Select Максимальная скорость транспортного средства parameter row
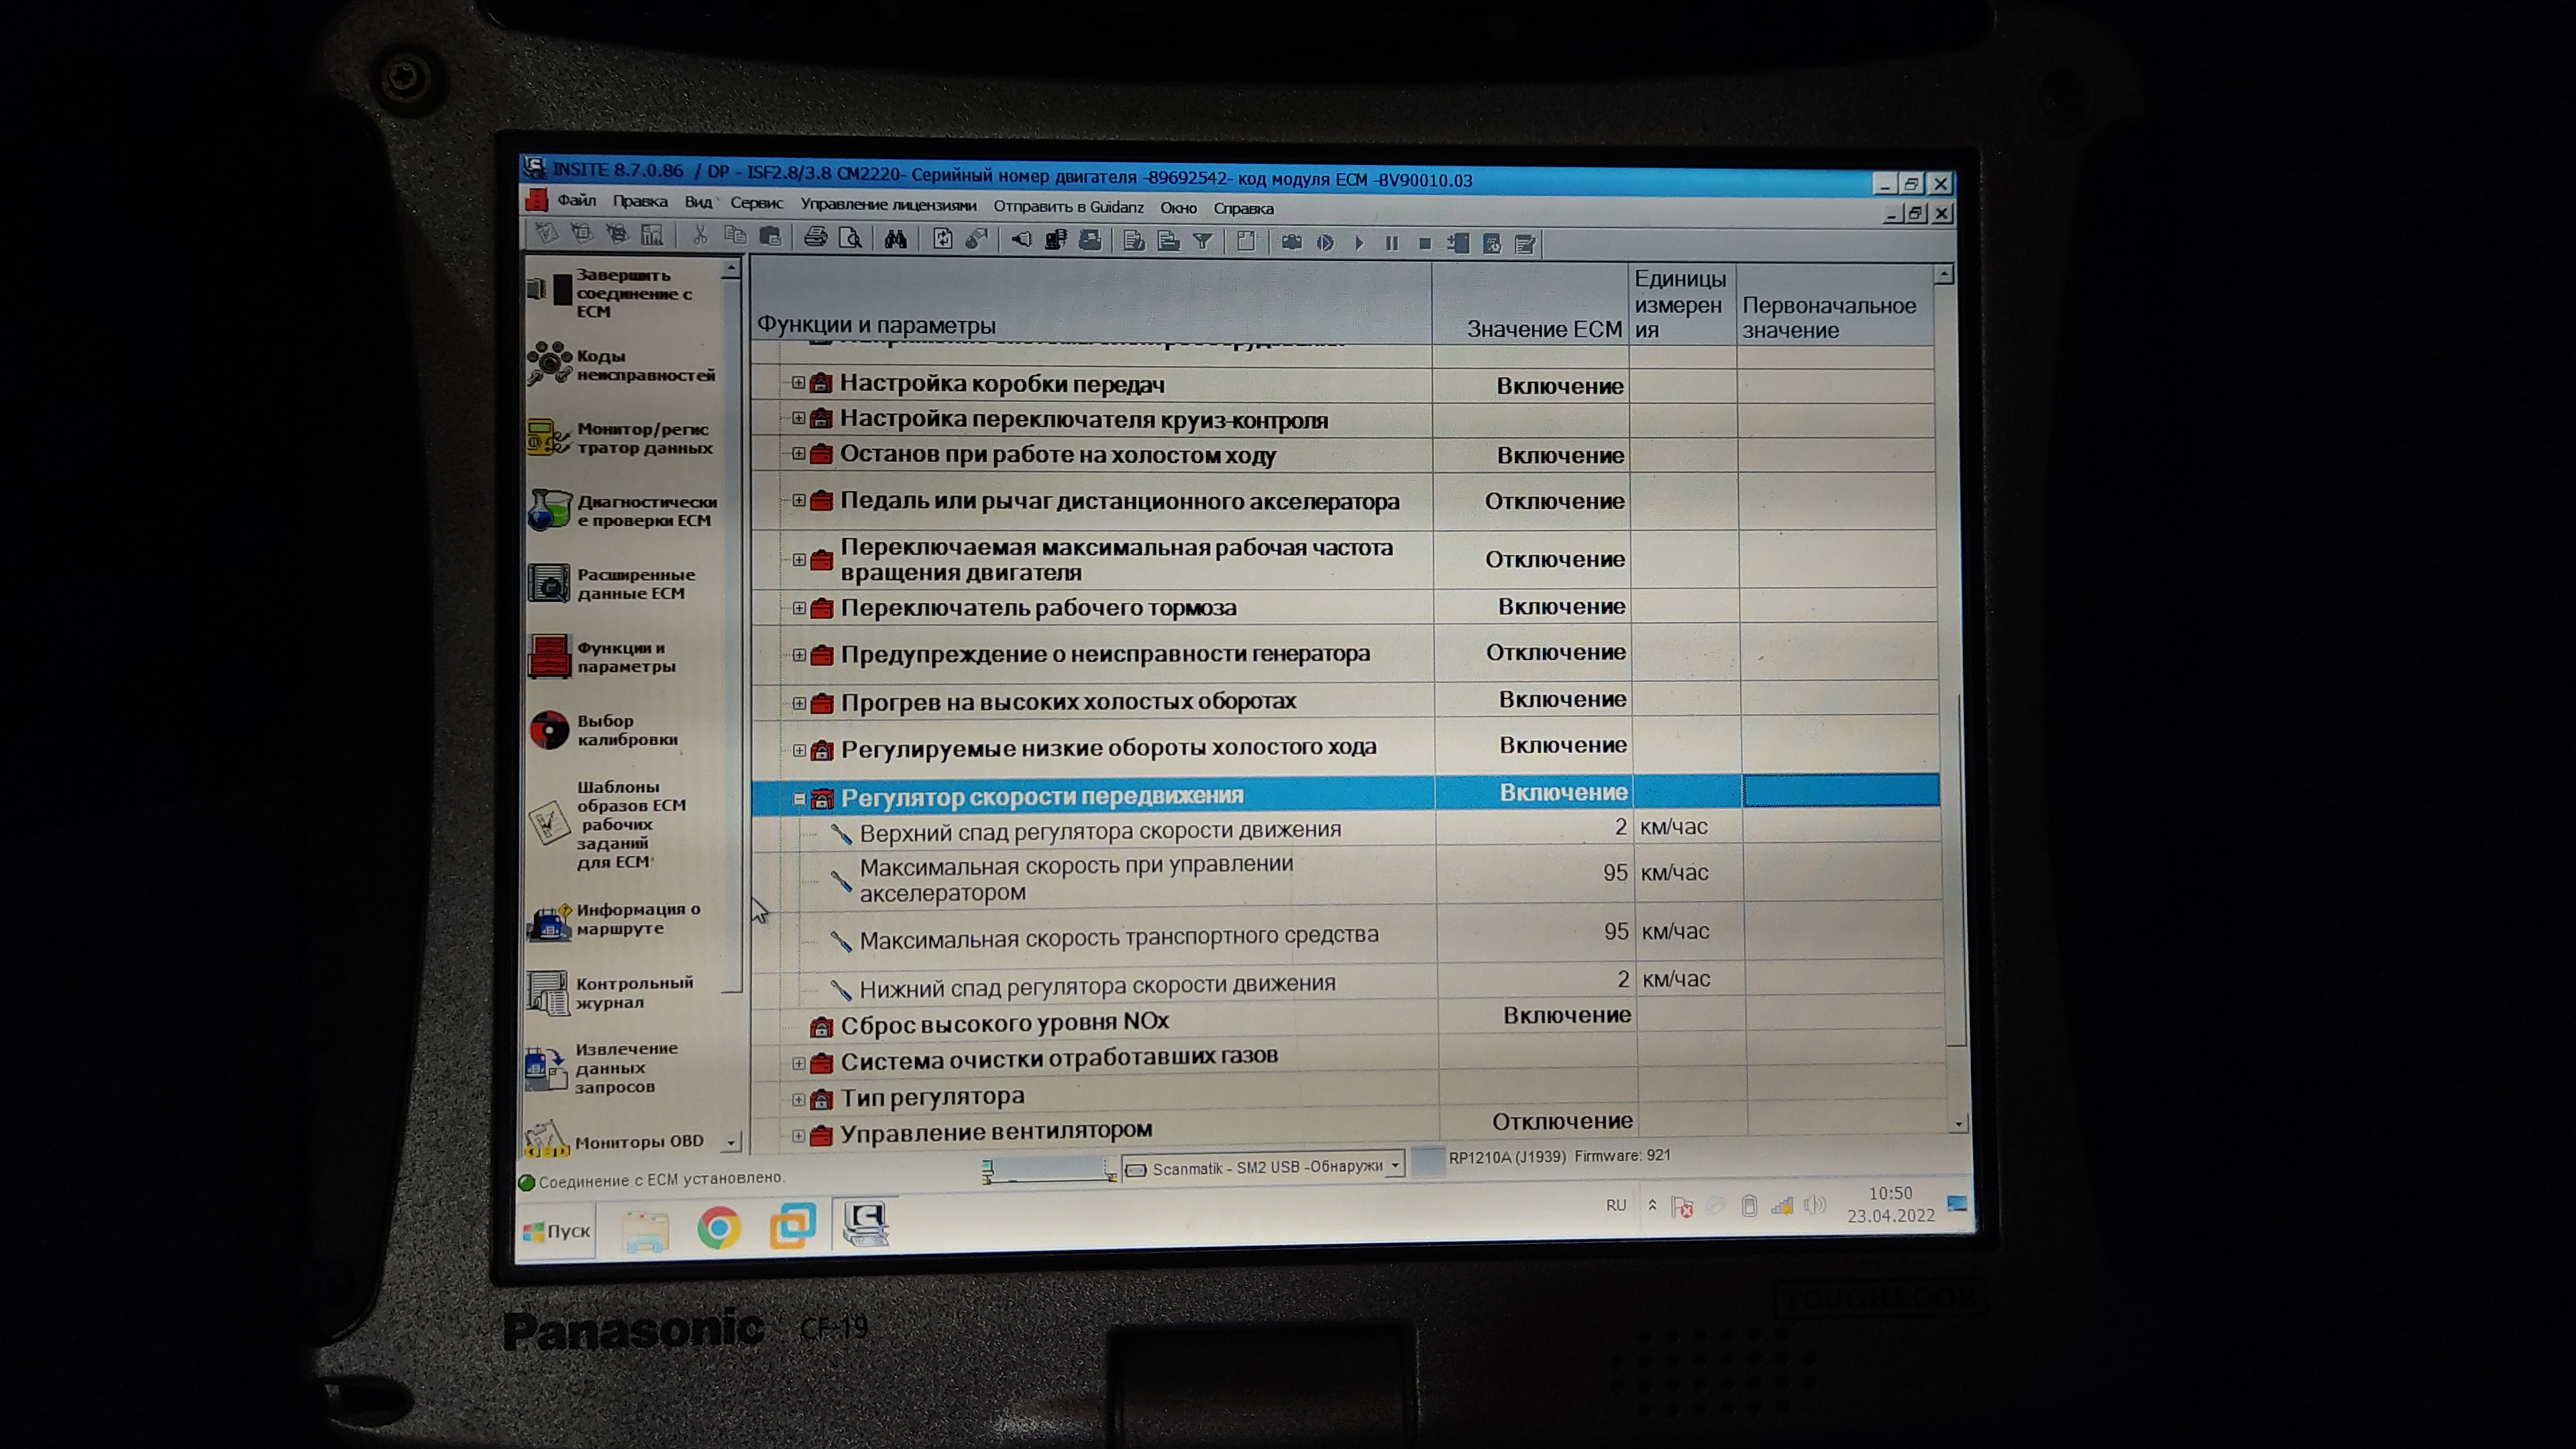The height and width of the screenshot is (1449, 2576). [1118, 937]
